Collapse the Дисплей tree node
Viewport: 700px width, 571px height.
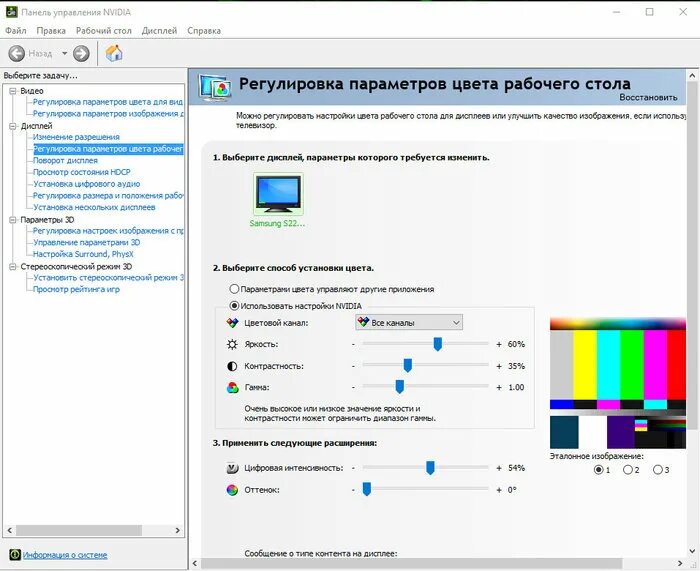click(12, 126)
